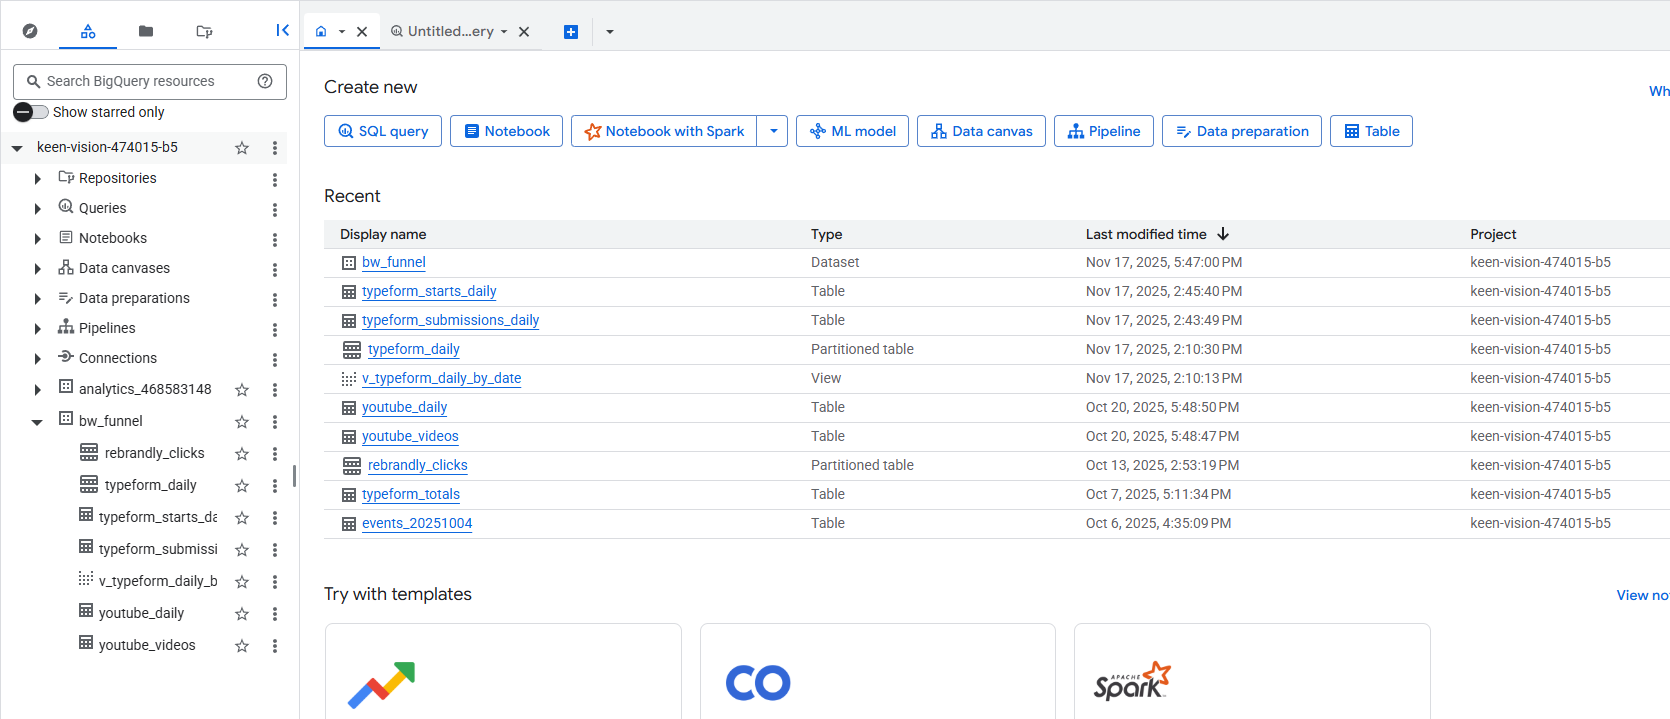Open typeform_totals table link
Screen dimensions: 1670x719
(411, 494)
